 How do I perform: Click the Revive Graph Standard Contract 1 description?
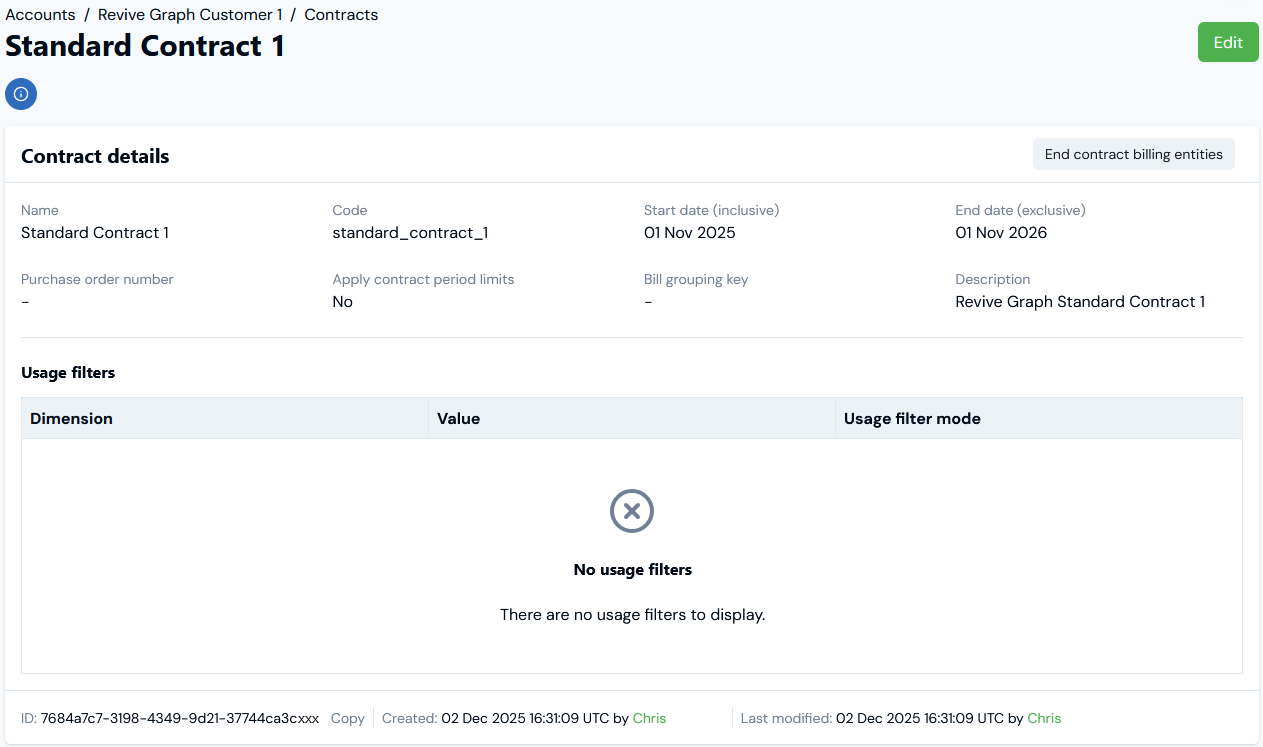[x=1080, y=302]
